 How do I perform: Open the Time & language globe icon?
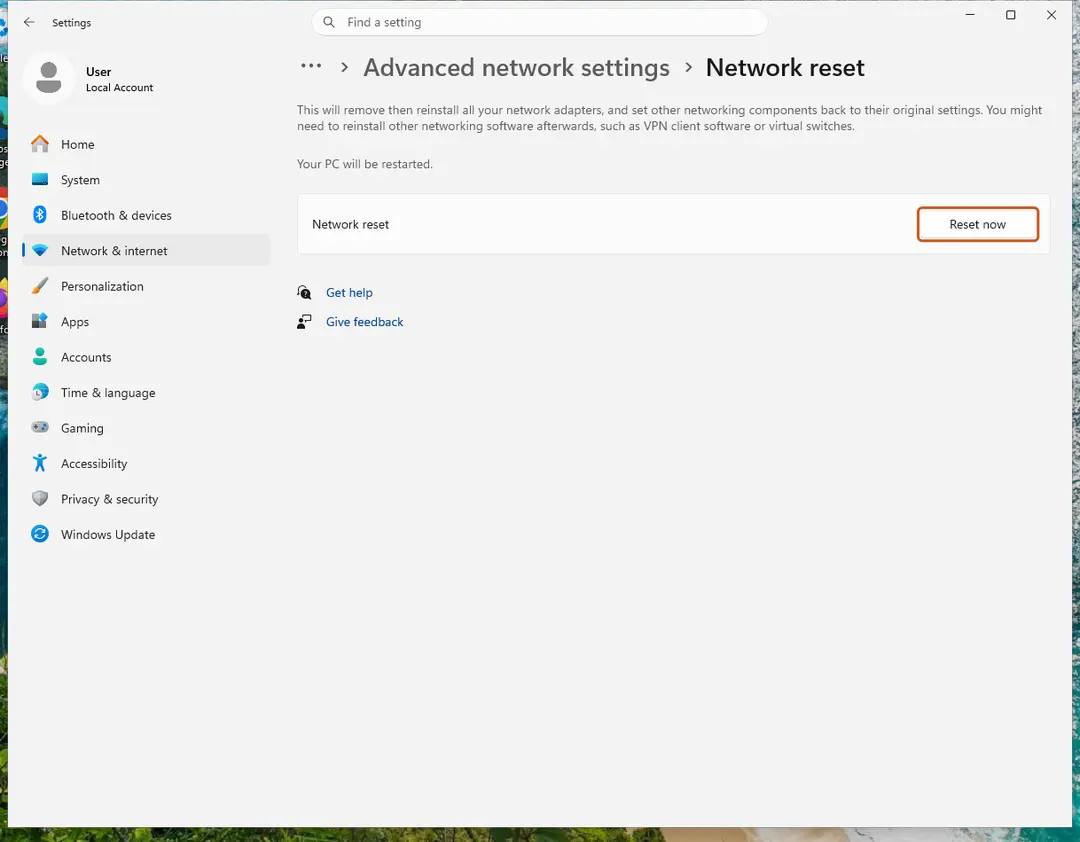coord(40,393)
